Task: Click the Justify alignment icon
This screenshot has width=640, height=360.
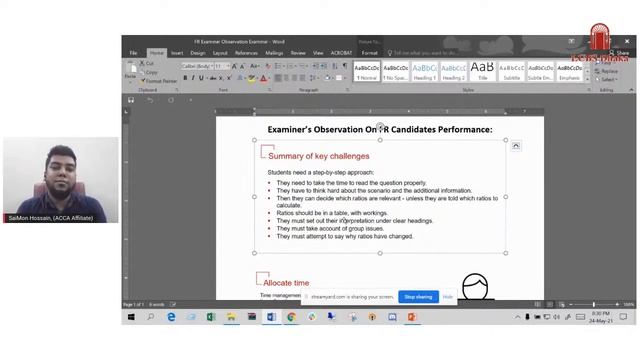Action: (x=302, y=78)
